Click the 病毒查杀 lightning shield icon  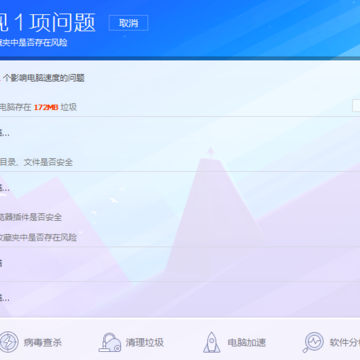pyautogui.click(x=8, y=342)
